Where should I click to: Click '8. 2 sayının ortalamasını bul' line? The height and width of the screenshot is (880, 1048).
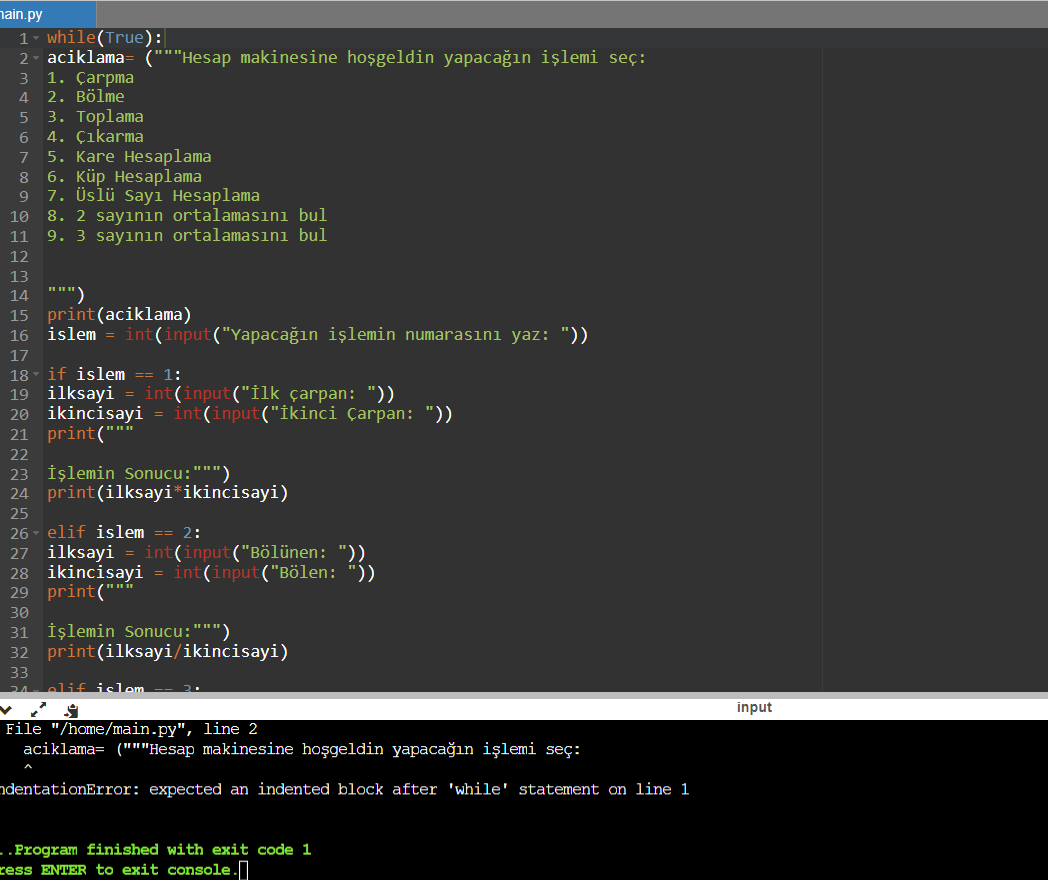[187, 216]
